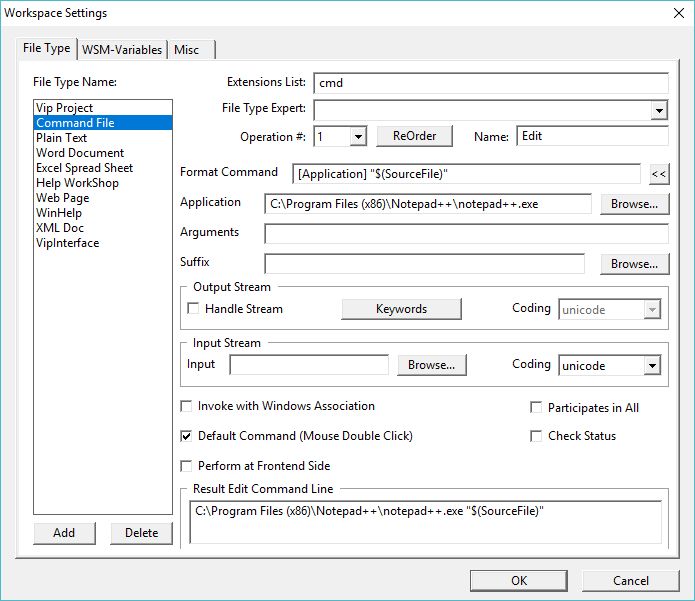Click the ReOrder button

414,136
